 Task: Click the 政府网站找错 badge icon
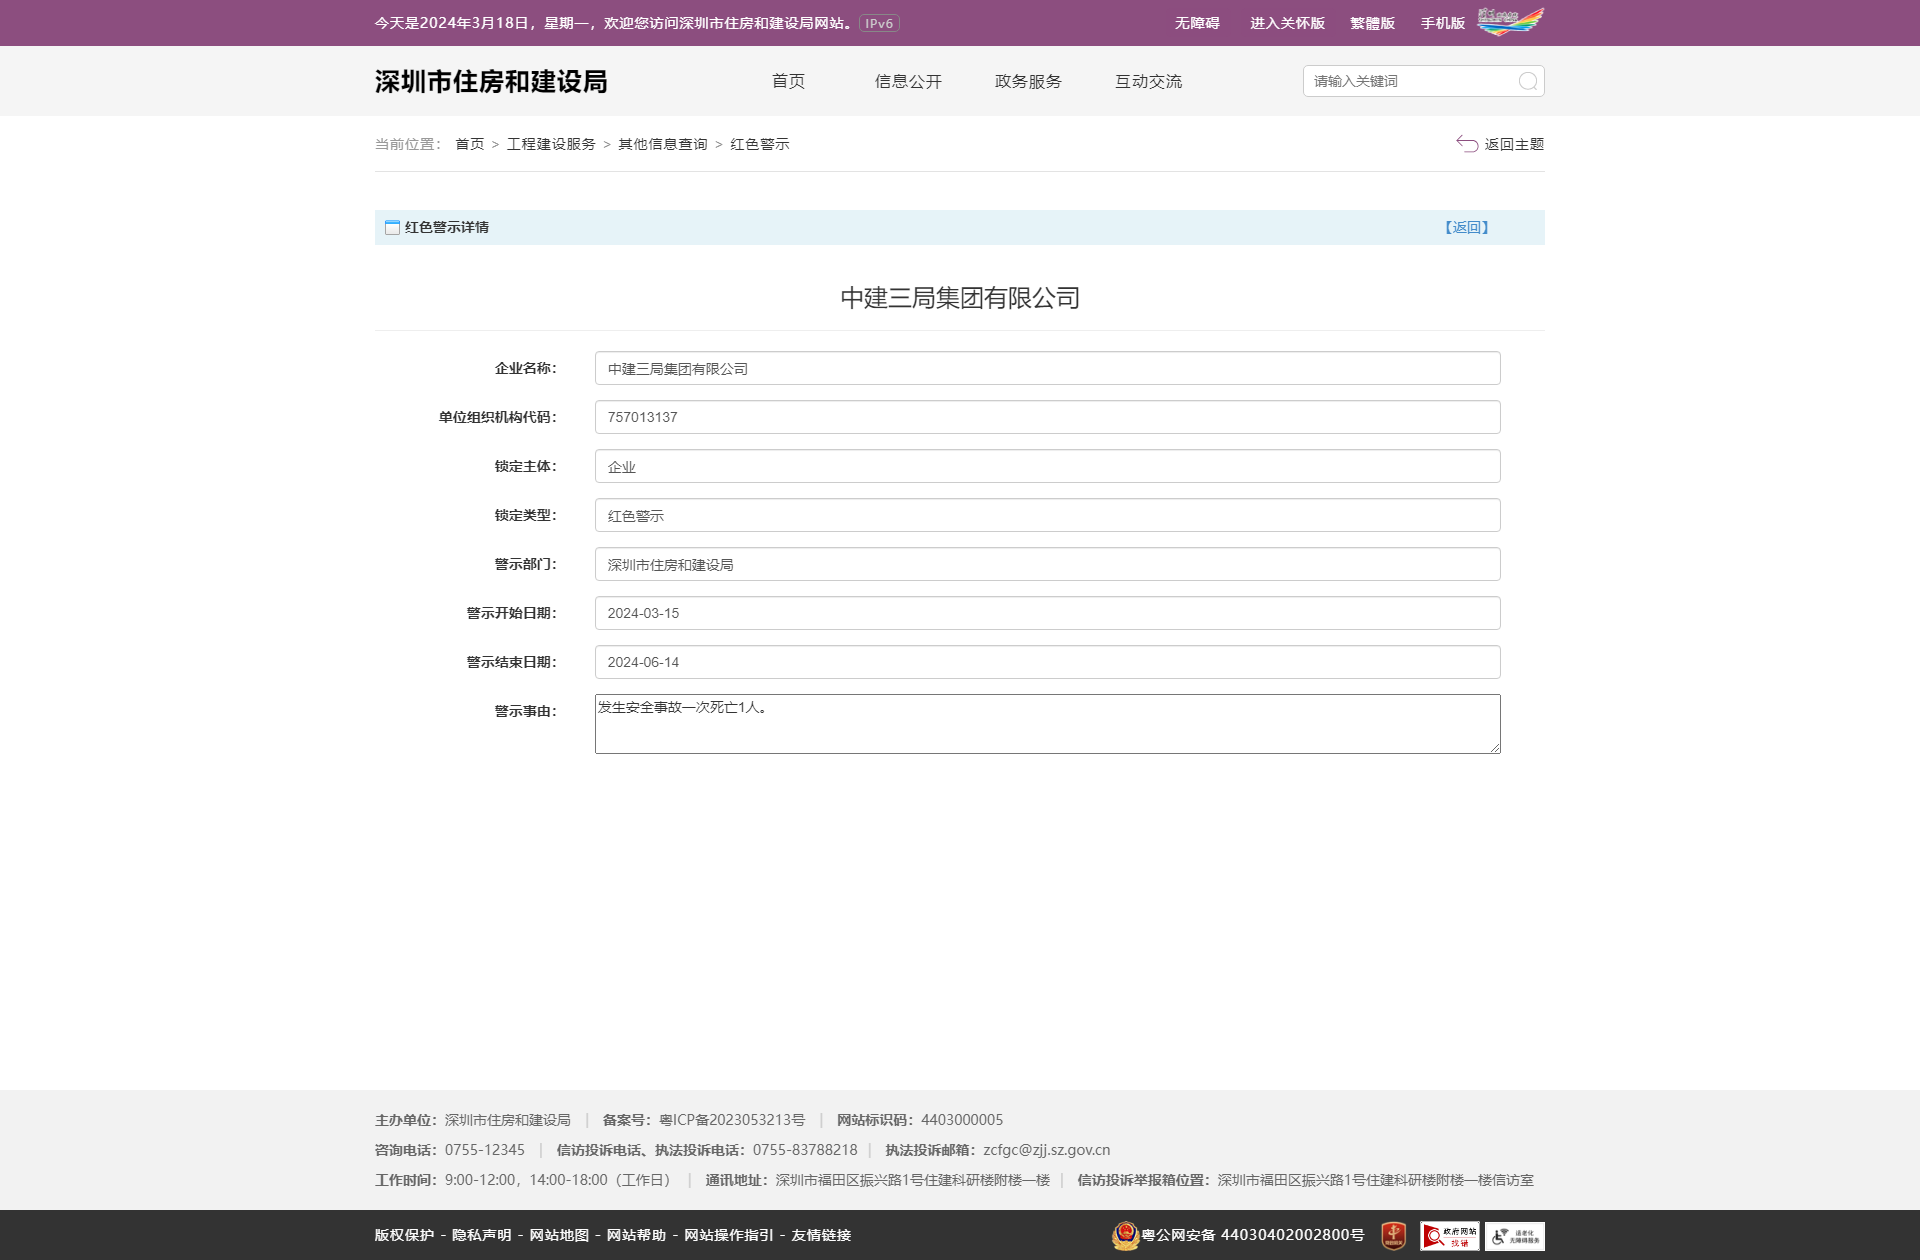click(x=1449, y=1236)
